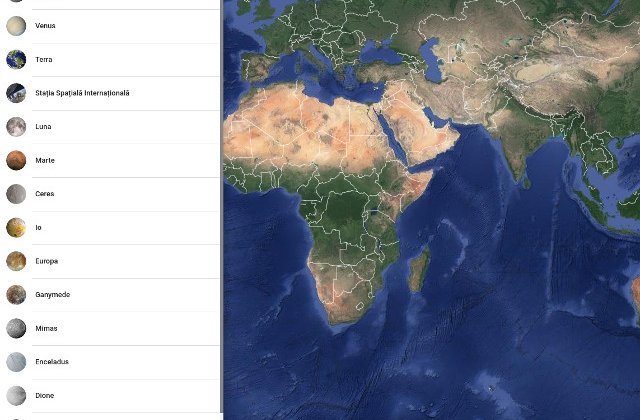Choose the "Io" label
Image resolution: width=640 pixels, height=420 pixels.
coord(38,227)
